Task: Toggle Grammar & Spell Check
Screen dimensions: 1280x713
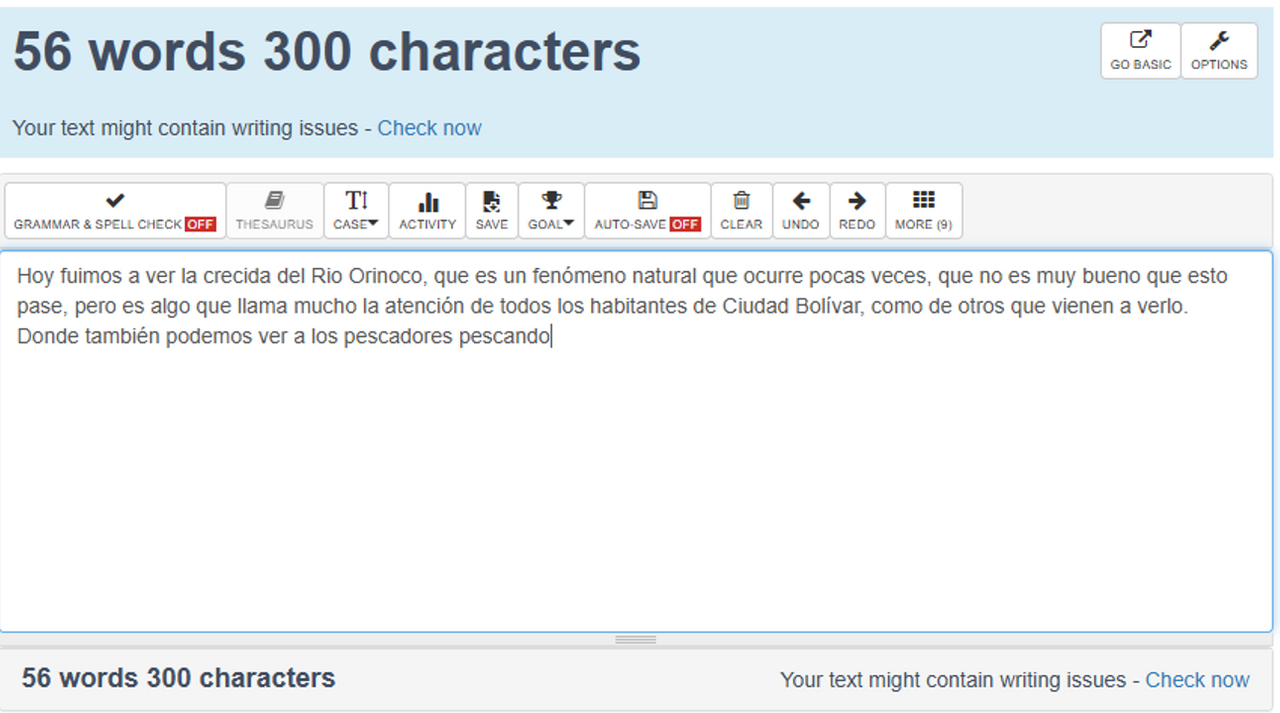Action: click(x=115, y=211)
